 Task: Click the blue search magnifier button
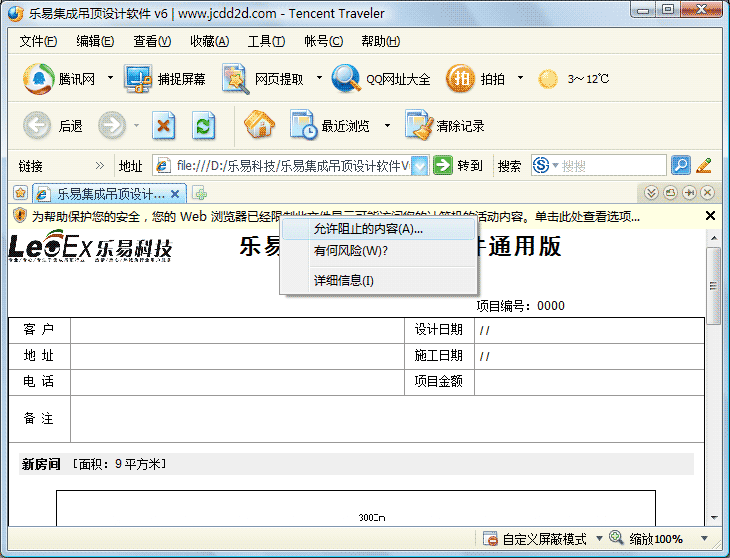(x=680, y=166)
